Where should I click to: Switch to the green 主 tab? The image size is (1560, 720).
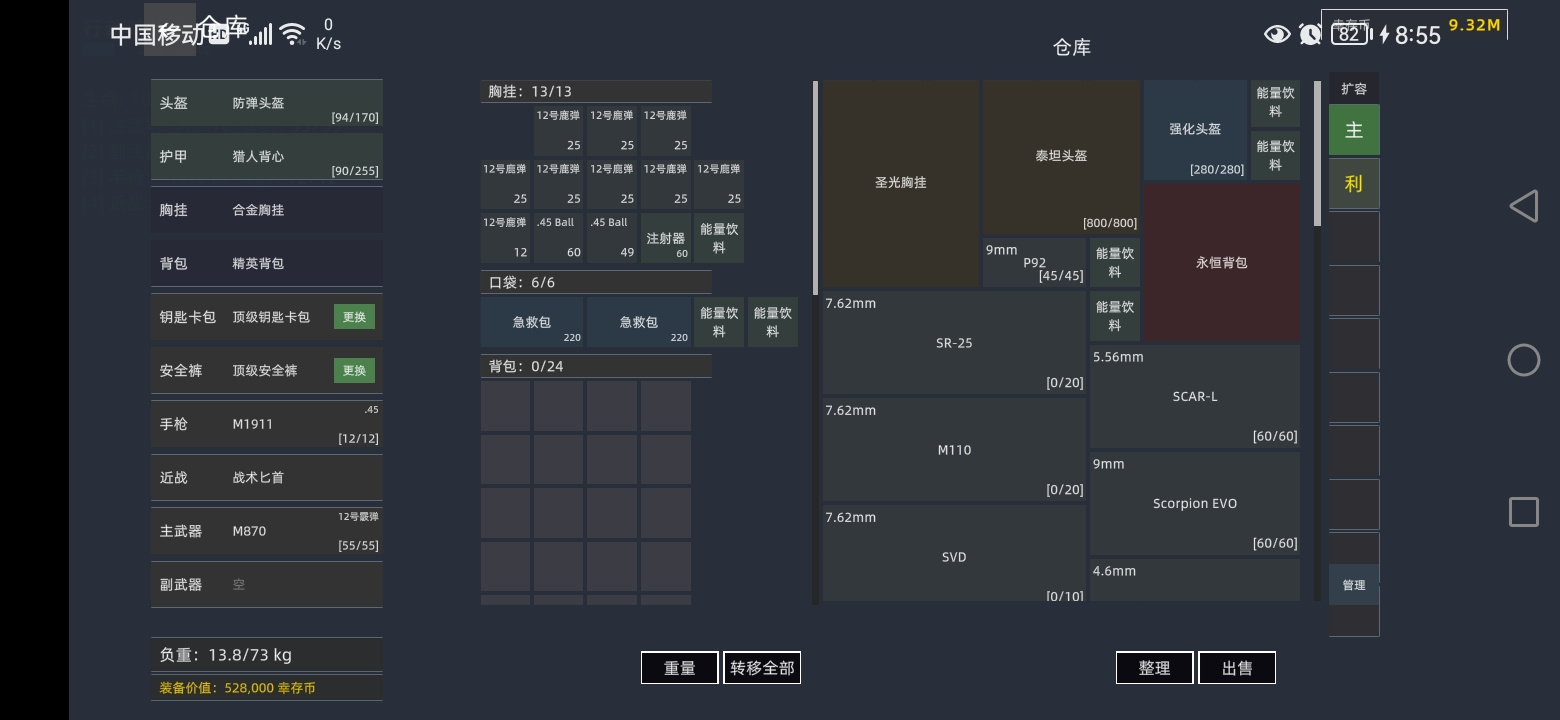point(1354,130)
